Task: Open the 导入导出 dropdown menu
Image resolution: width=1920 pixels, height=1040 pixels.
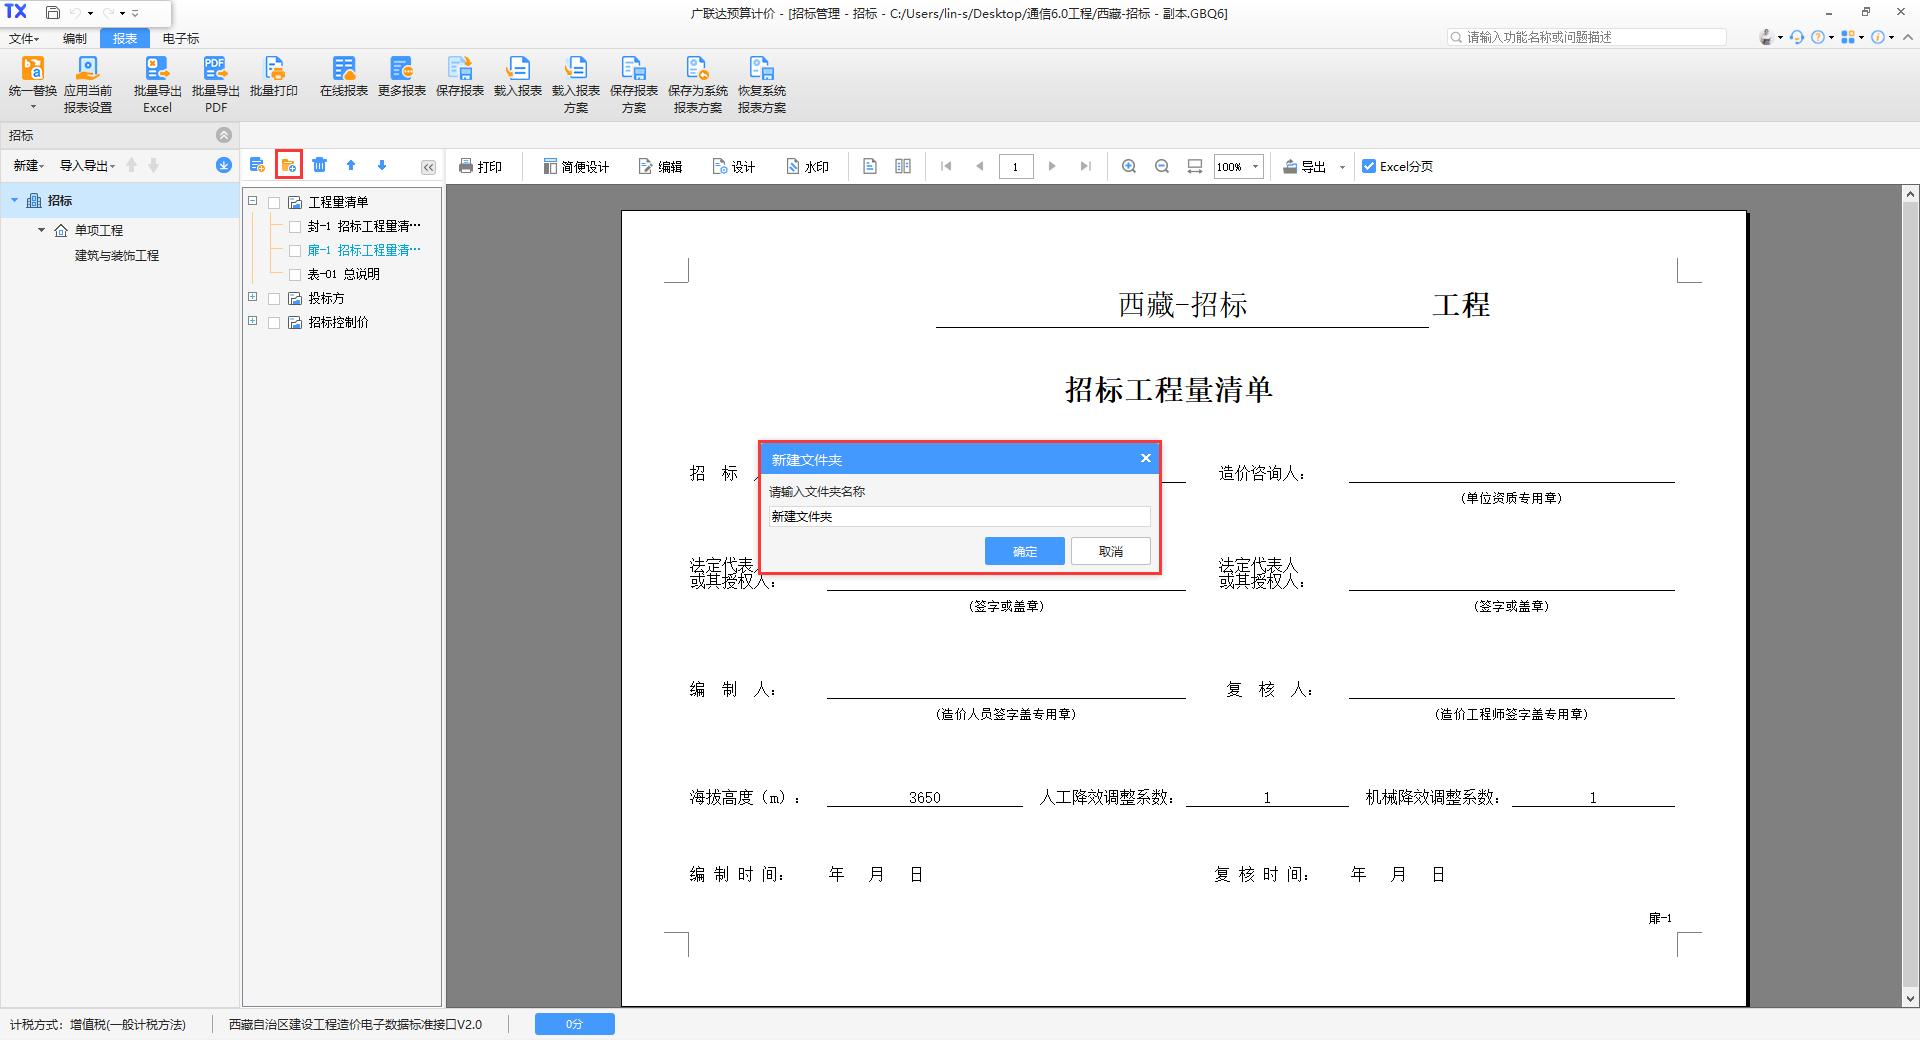Action: click(x=87, y=166)
